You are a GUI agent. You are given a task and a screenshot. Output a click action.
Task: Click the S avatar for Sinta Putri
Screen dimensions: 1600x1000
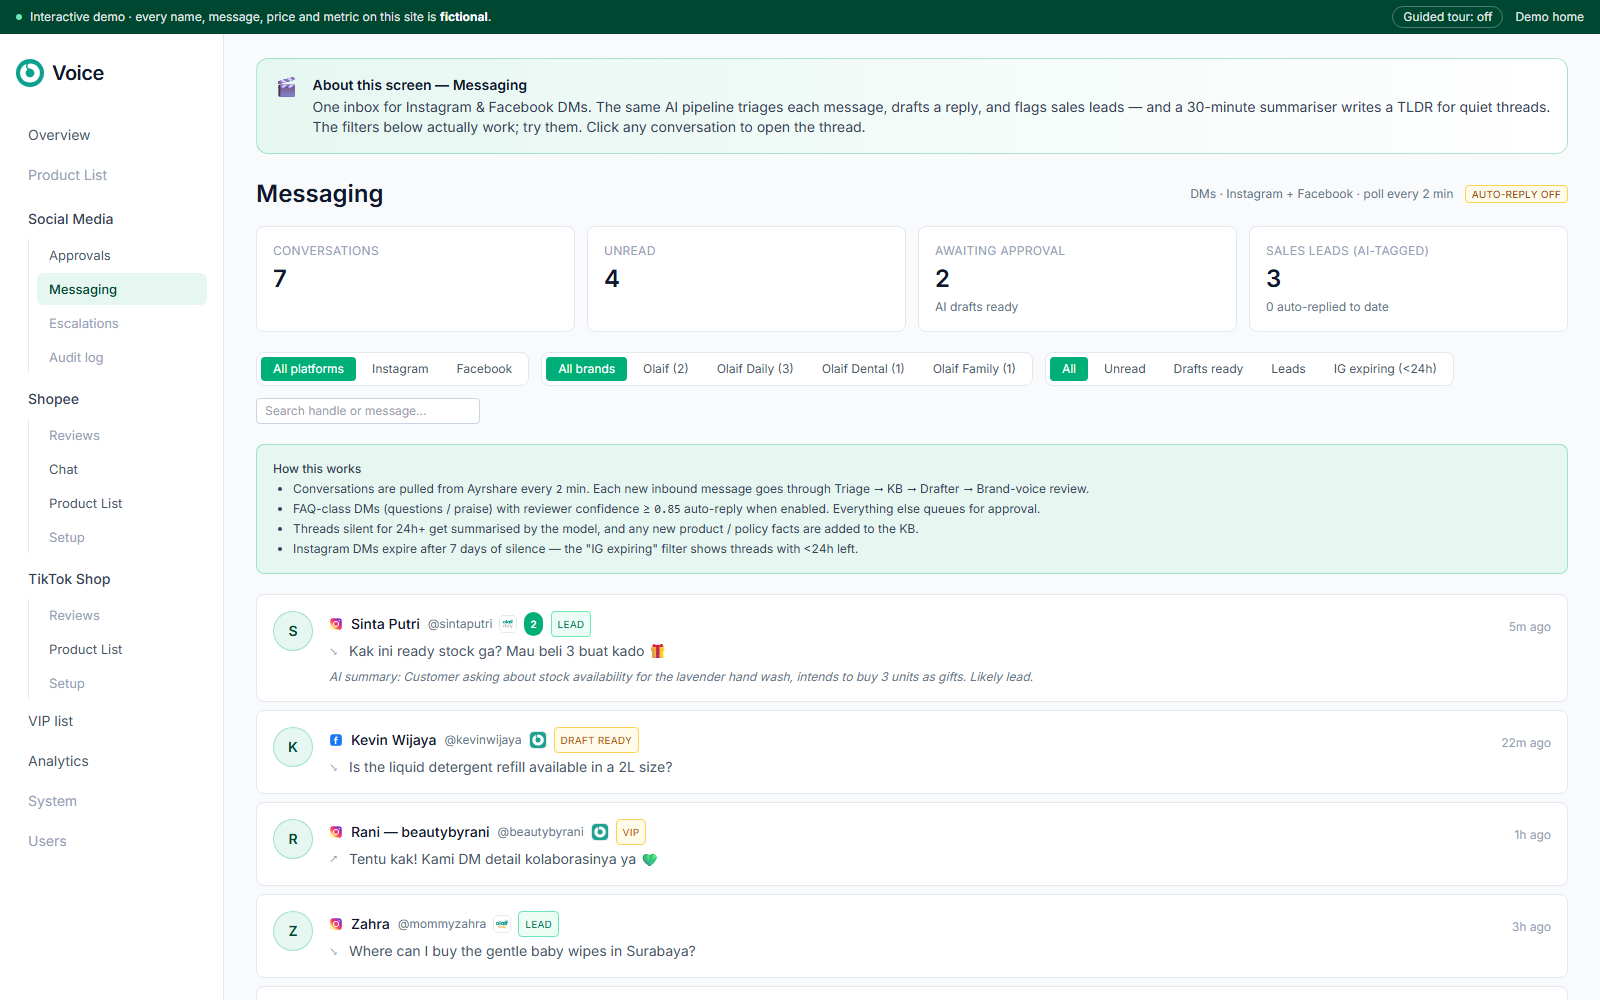tap(293, 631)
